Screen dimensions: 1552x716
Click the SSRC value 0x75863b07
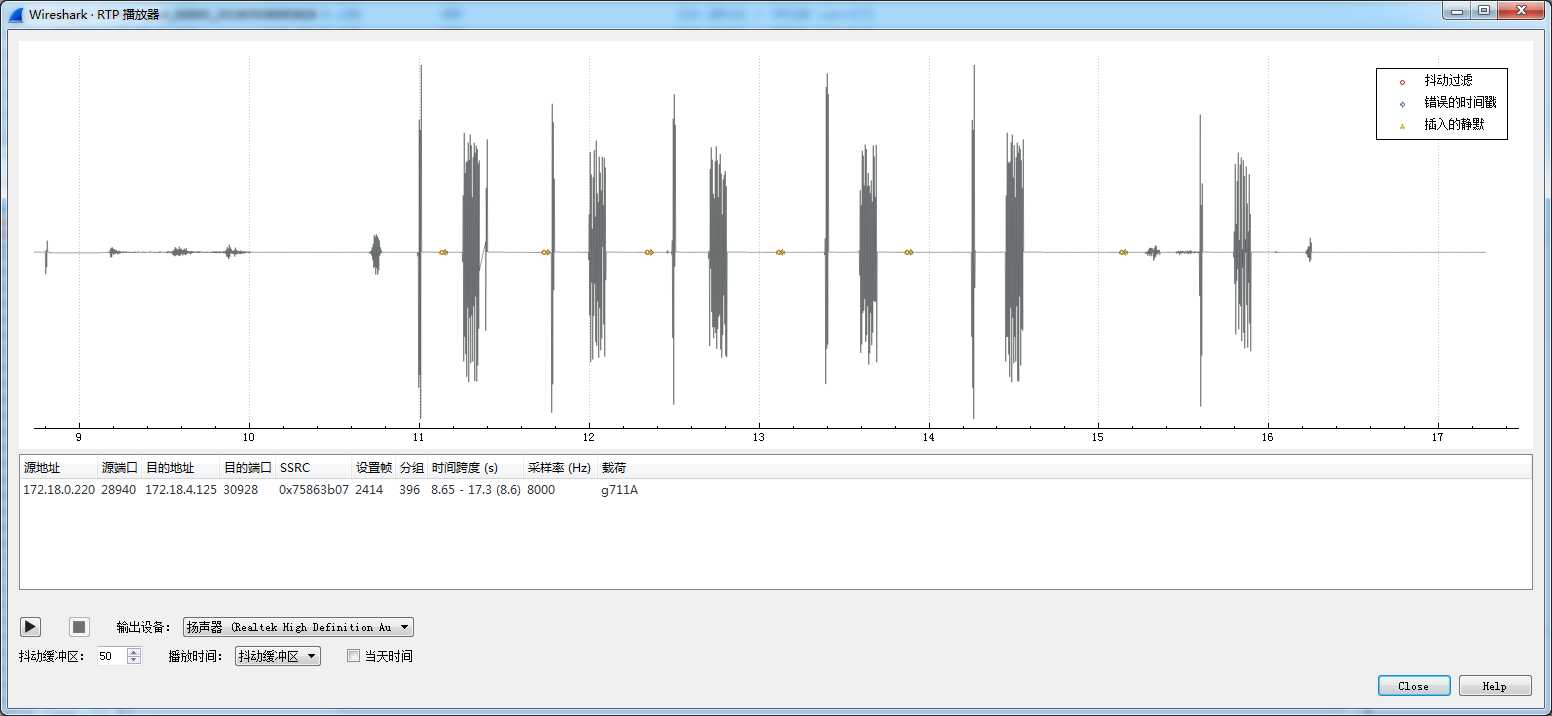(314, 490)
